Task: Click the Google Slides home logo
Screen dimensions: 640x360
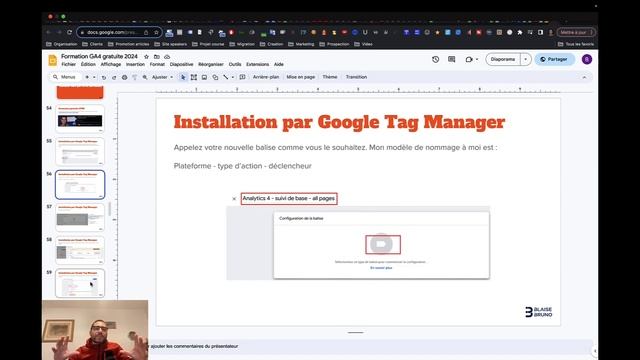Action: click(53, 60)
